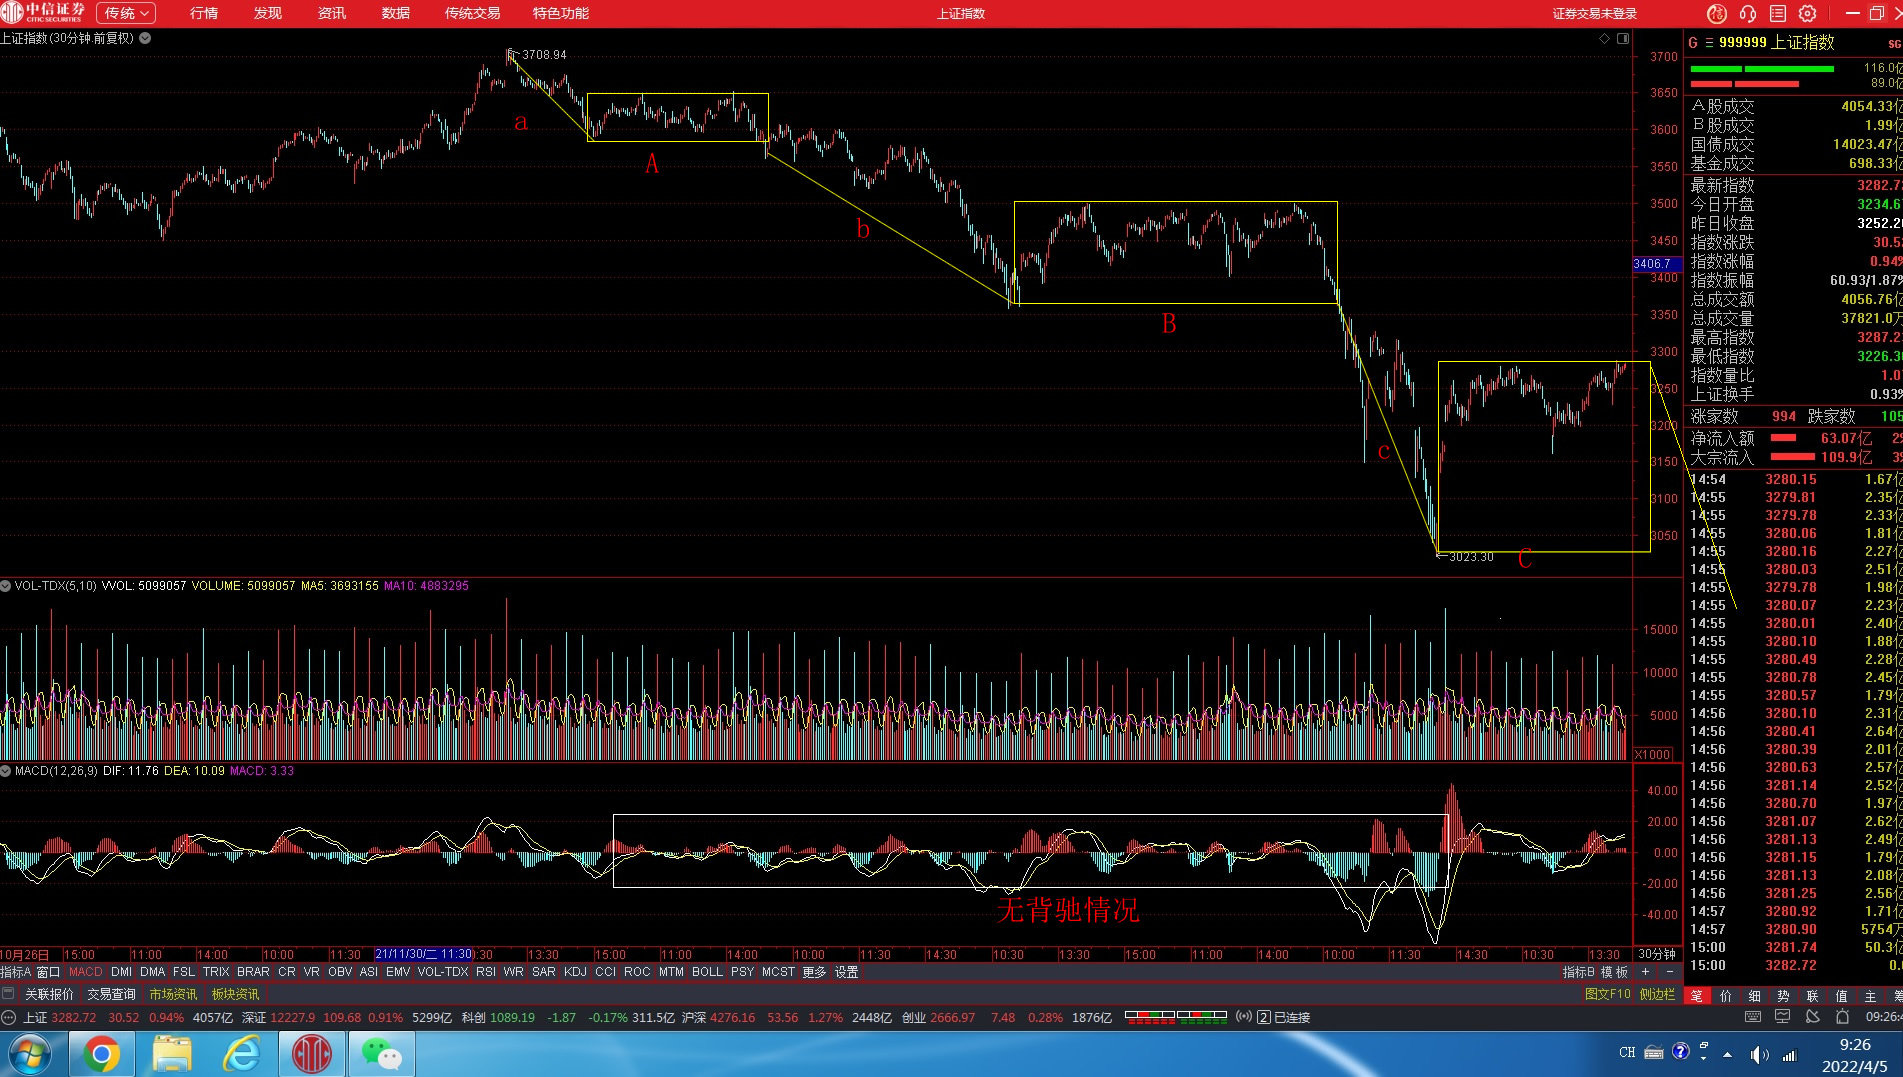The height and width of the screenshot is (1077, 1903).
Task: Select the KDJ indicator tab
Action: 575,972
